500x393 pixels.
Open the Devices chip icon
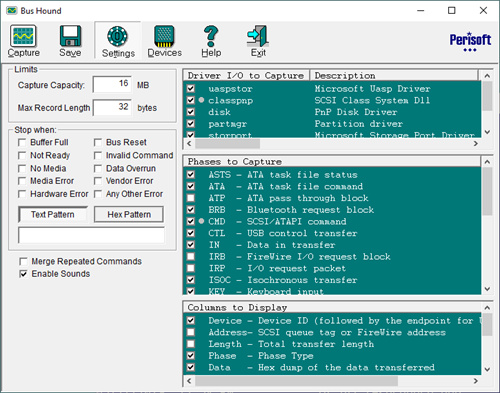(164, 36)
